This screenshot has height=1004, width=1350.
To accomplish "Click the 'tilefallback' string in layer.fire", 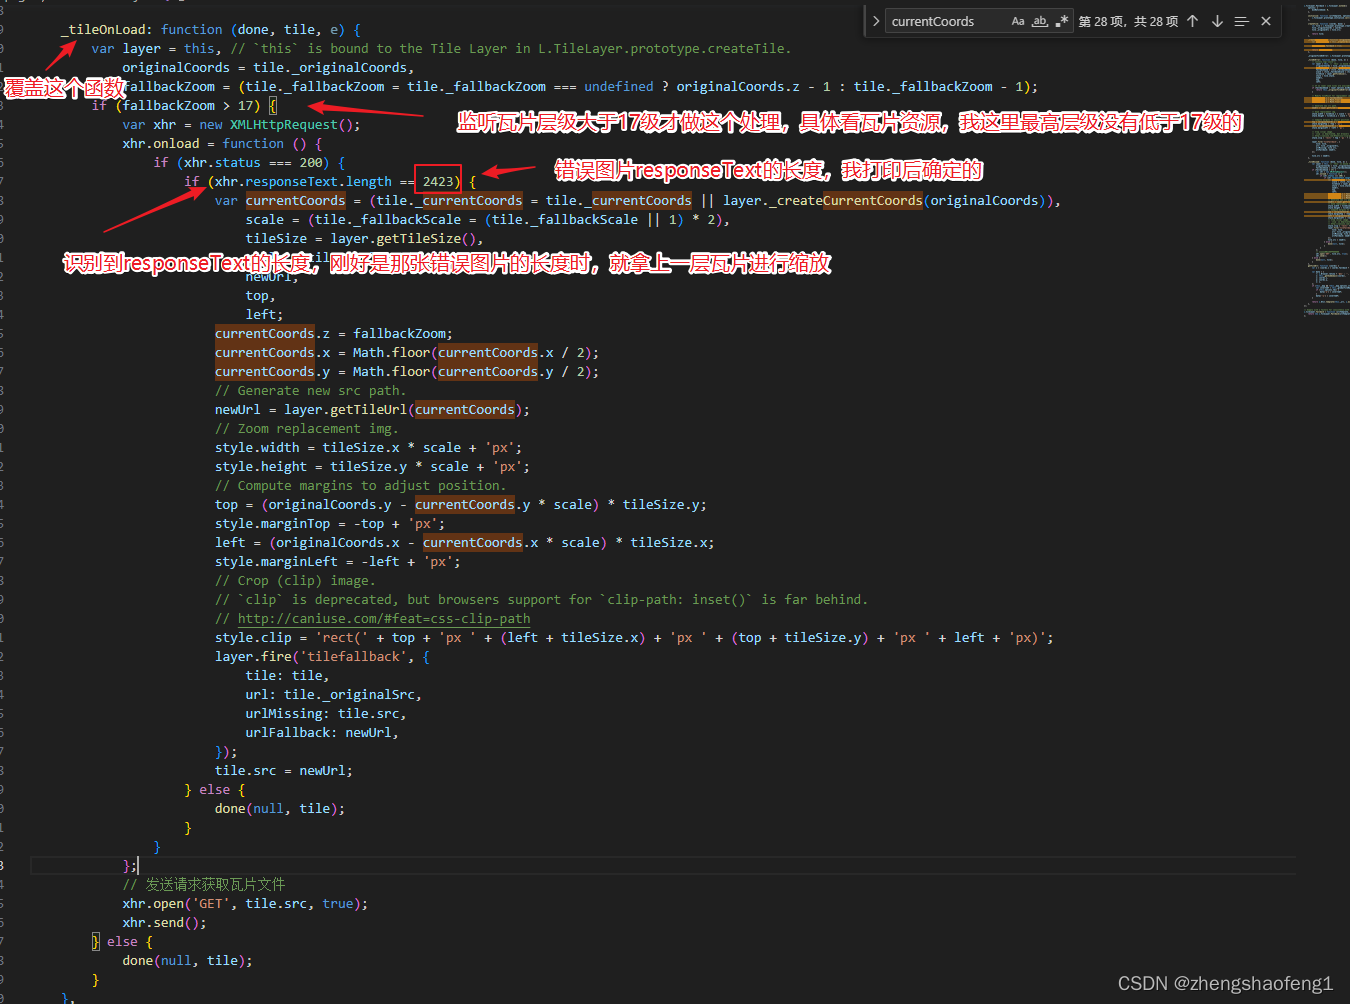I will pos(353,657).
